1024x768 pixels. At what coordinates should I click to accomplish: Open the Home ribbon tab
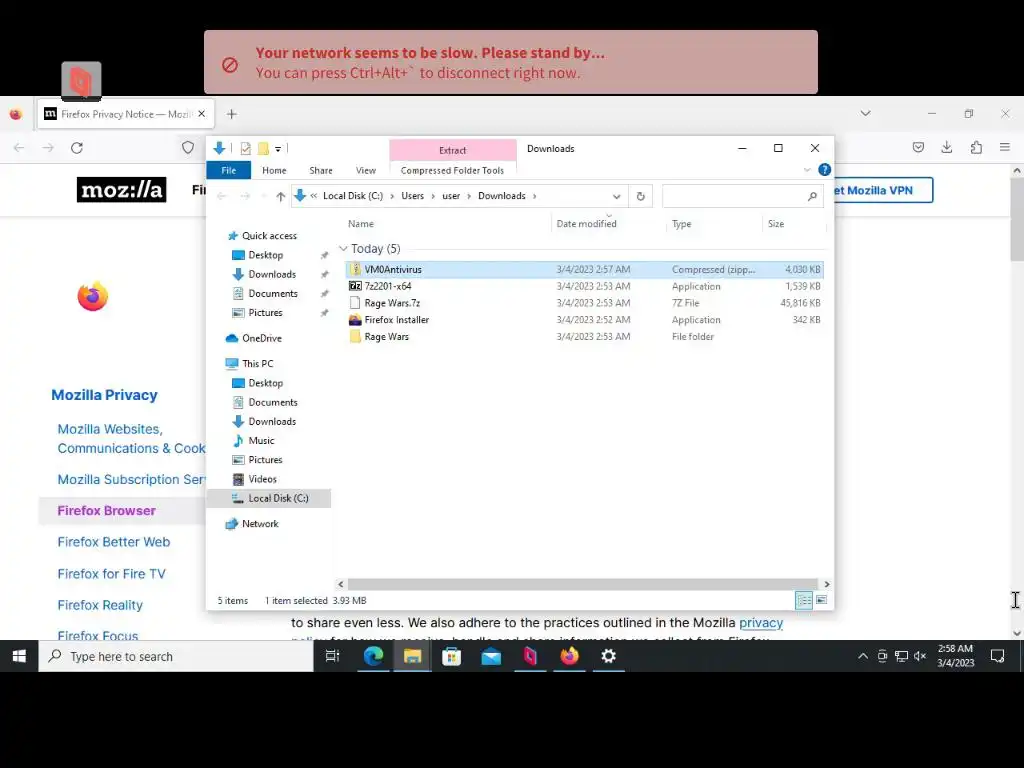click(x=274, y=170)
